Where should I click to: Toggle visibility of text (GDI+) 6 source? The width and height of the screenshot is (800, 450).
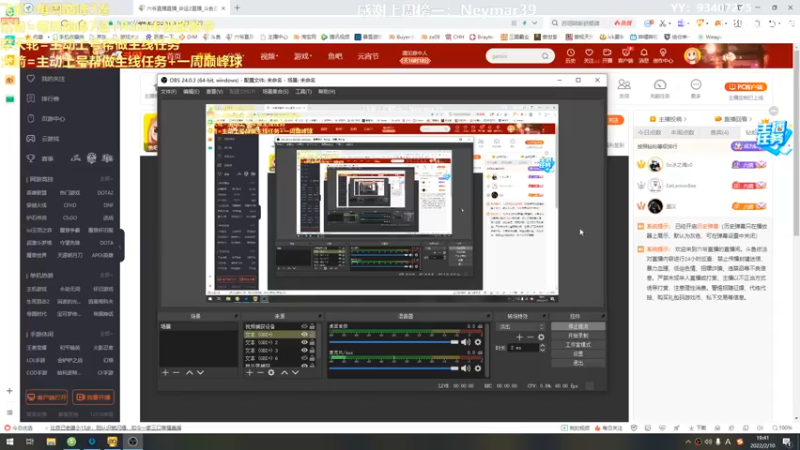tap(305, 358)
